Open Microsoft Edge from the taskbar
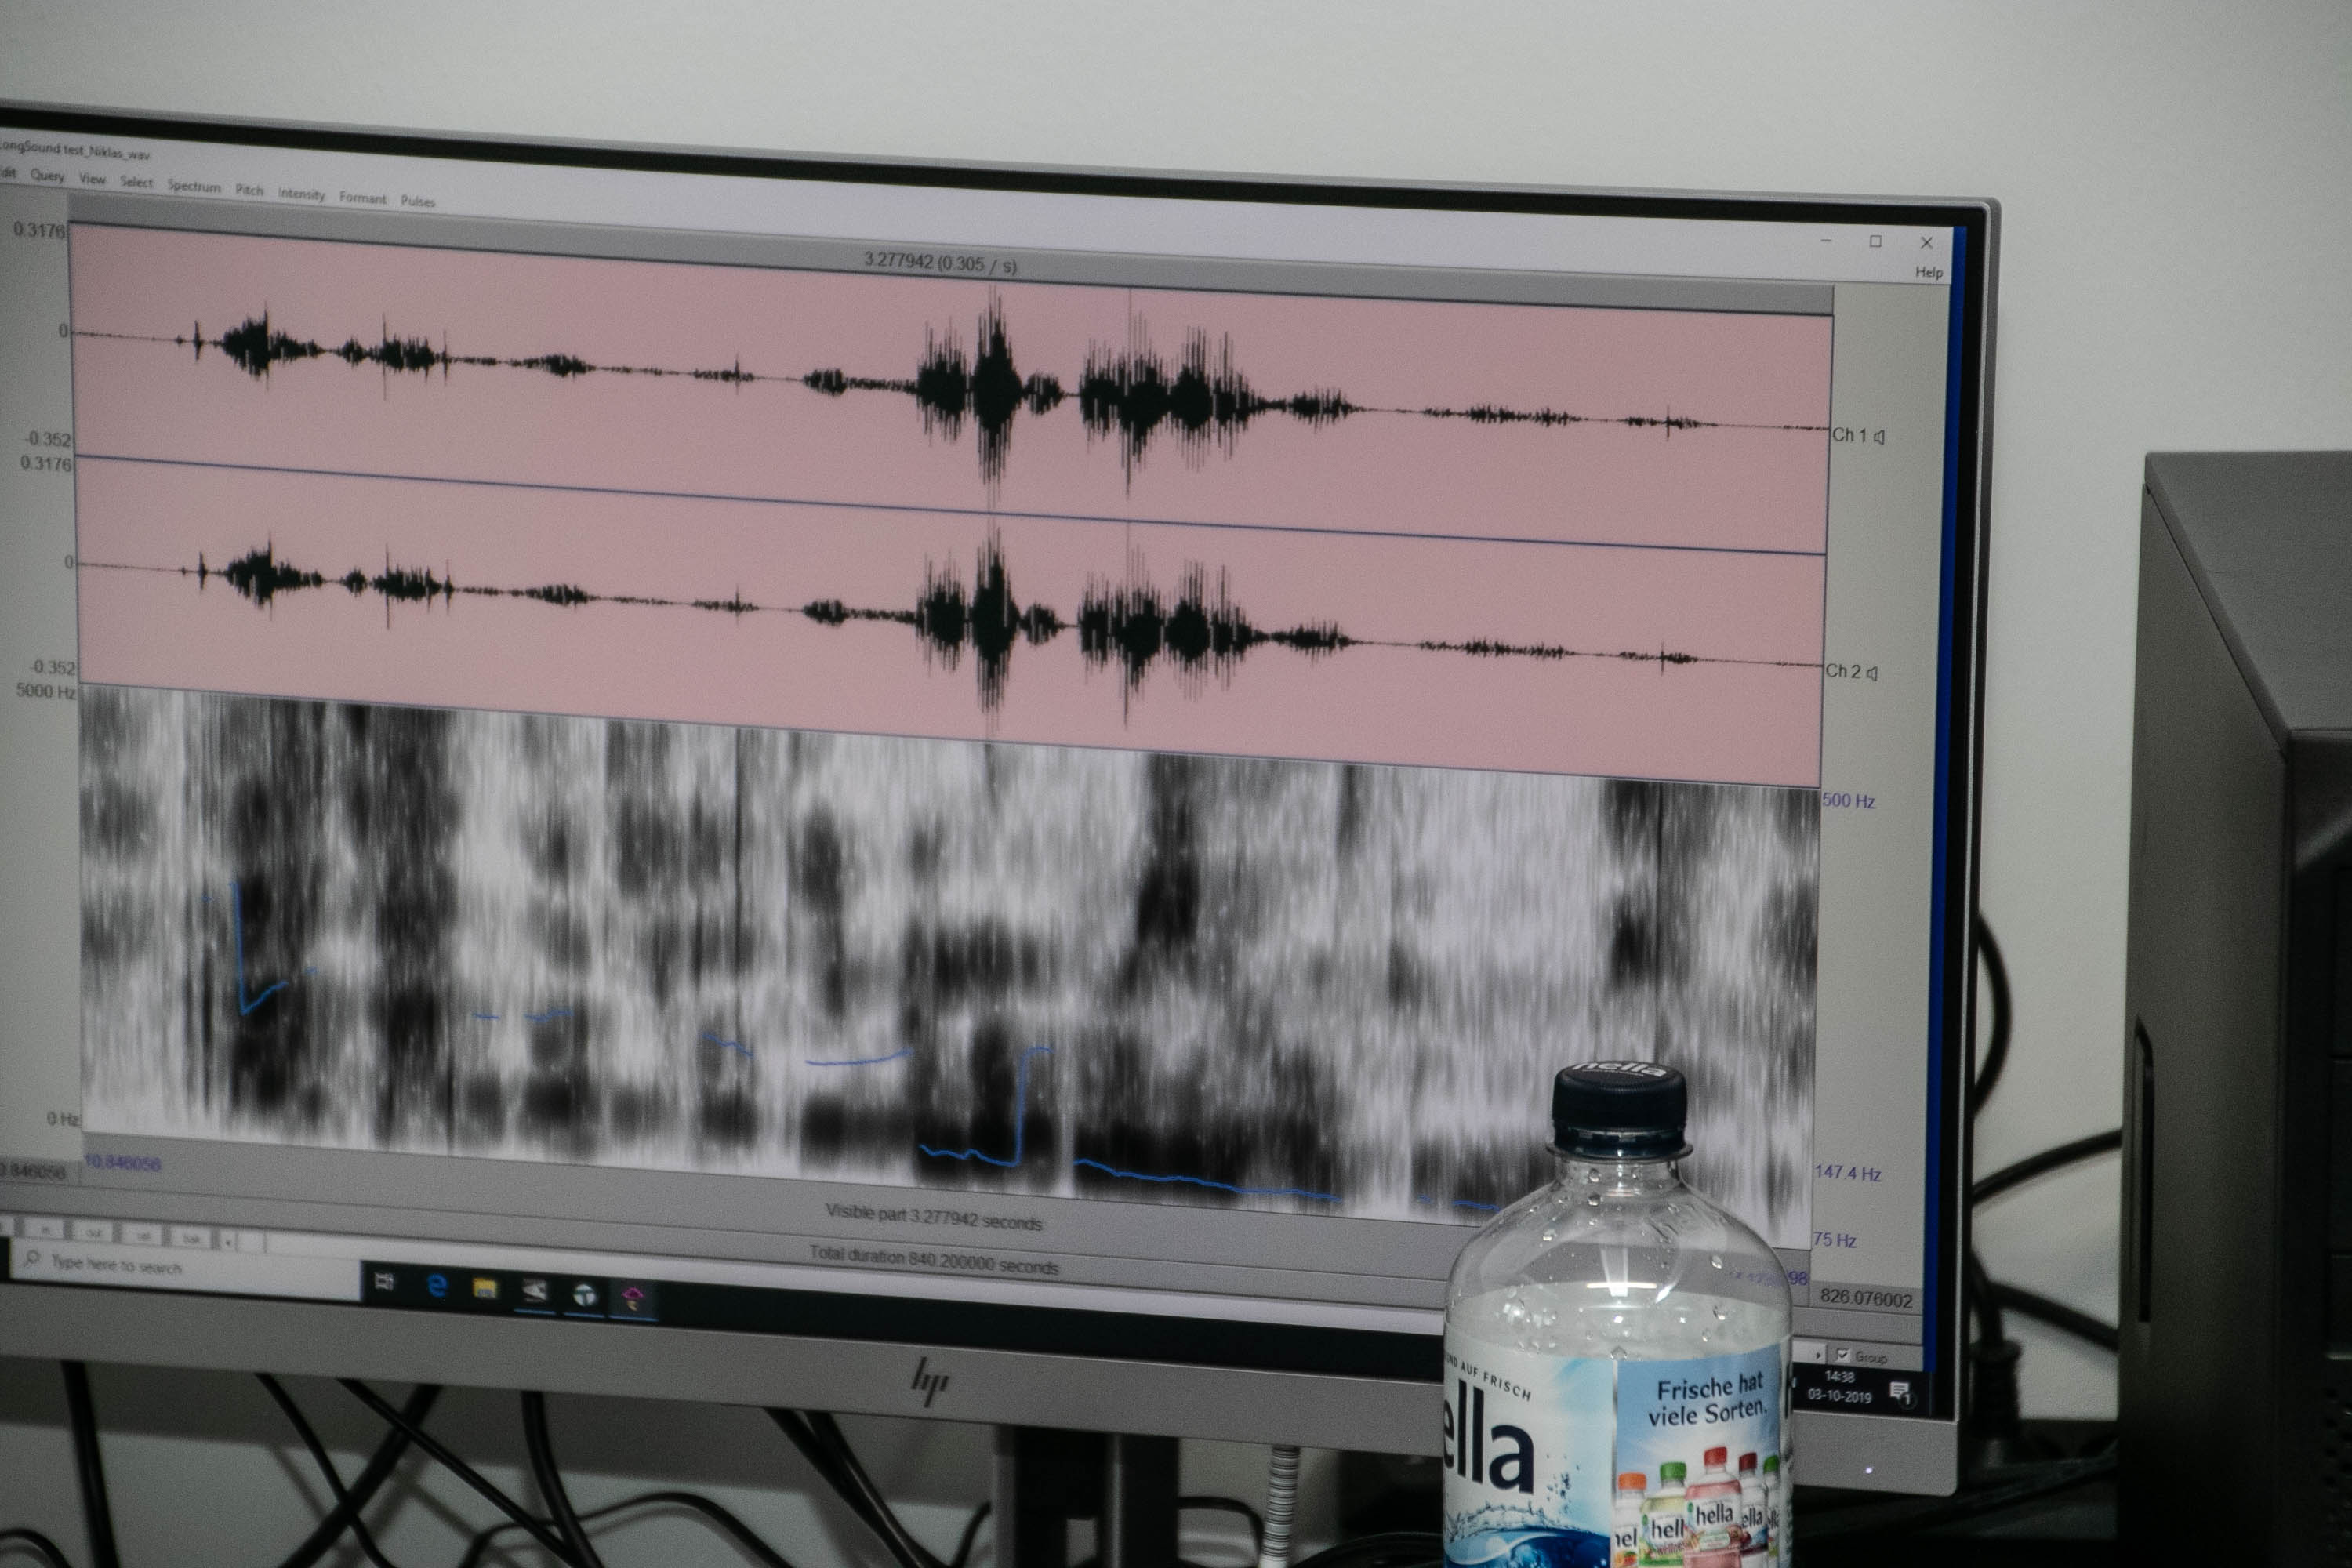This screenshot has width=2352, height=1568. 436,1285
